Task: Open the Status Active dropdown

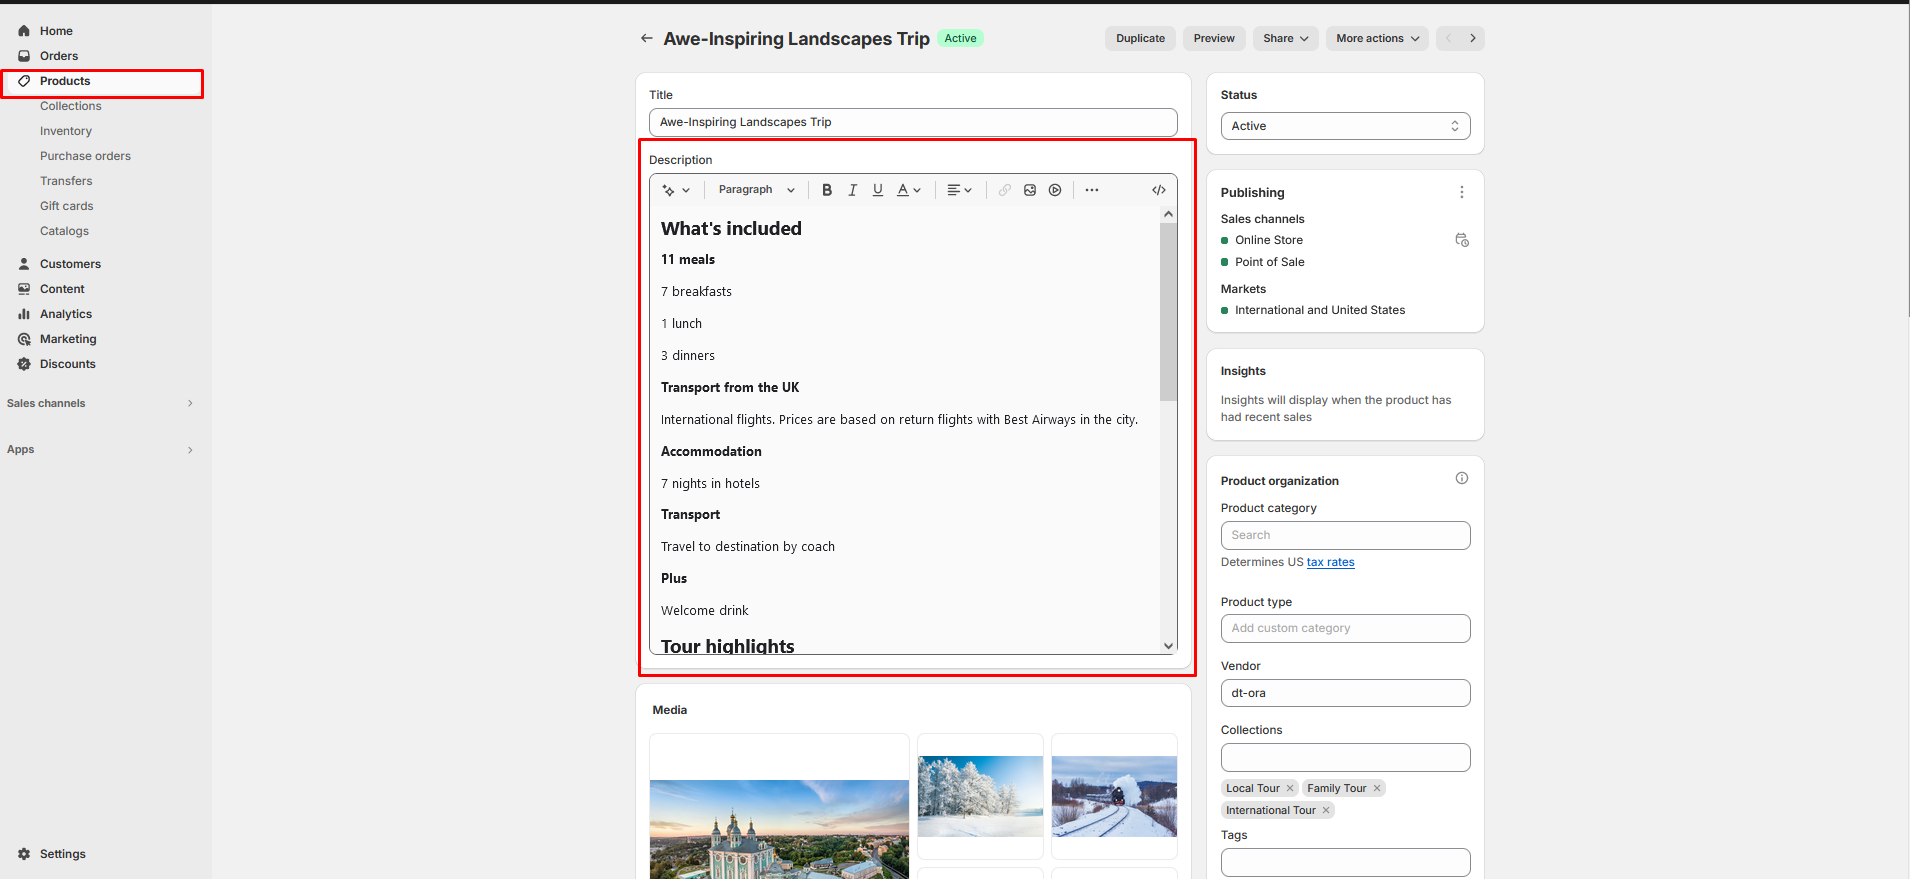Action: coord(1345,126)
